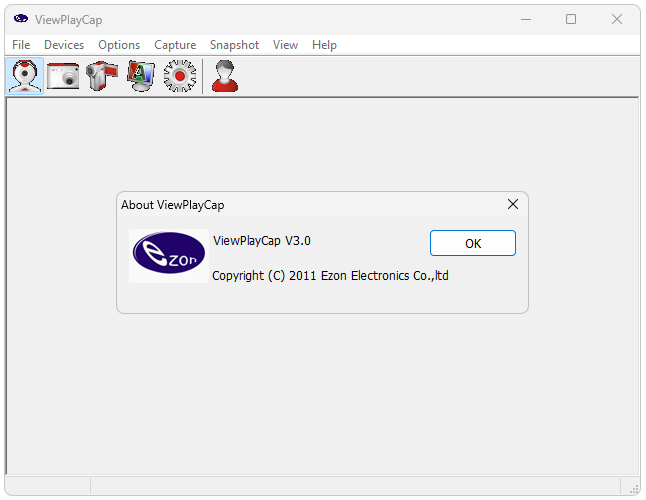Open the Snapshot menu

pyautogui.click(x=234, y=44)
